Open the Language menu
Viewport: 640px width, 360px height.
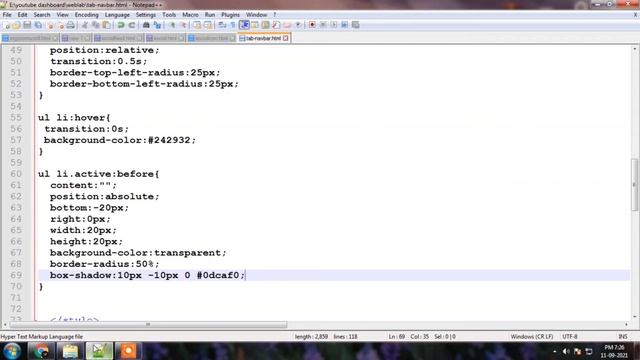click(117, 15)
